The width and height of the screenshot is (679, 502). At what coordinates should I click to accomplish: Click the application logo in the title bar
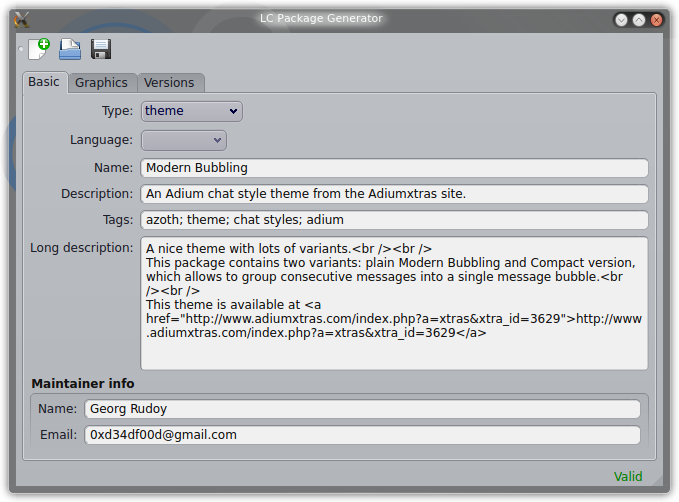(22, 19)
